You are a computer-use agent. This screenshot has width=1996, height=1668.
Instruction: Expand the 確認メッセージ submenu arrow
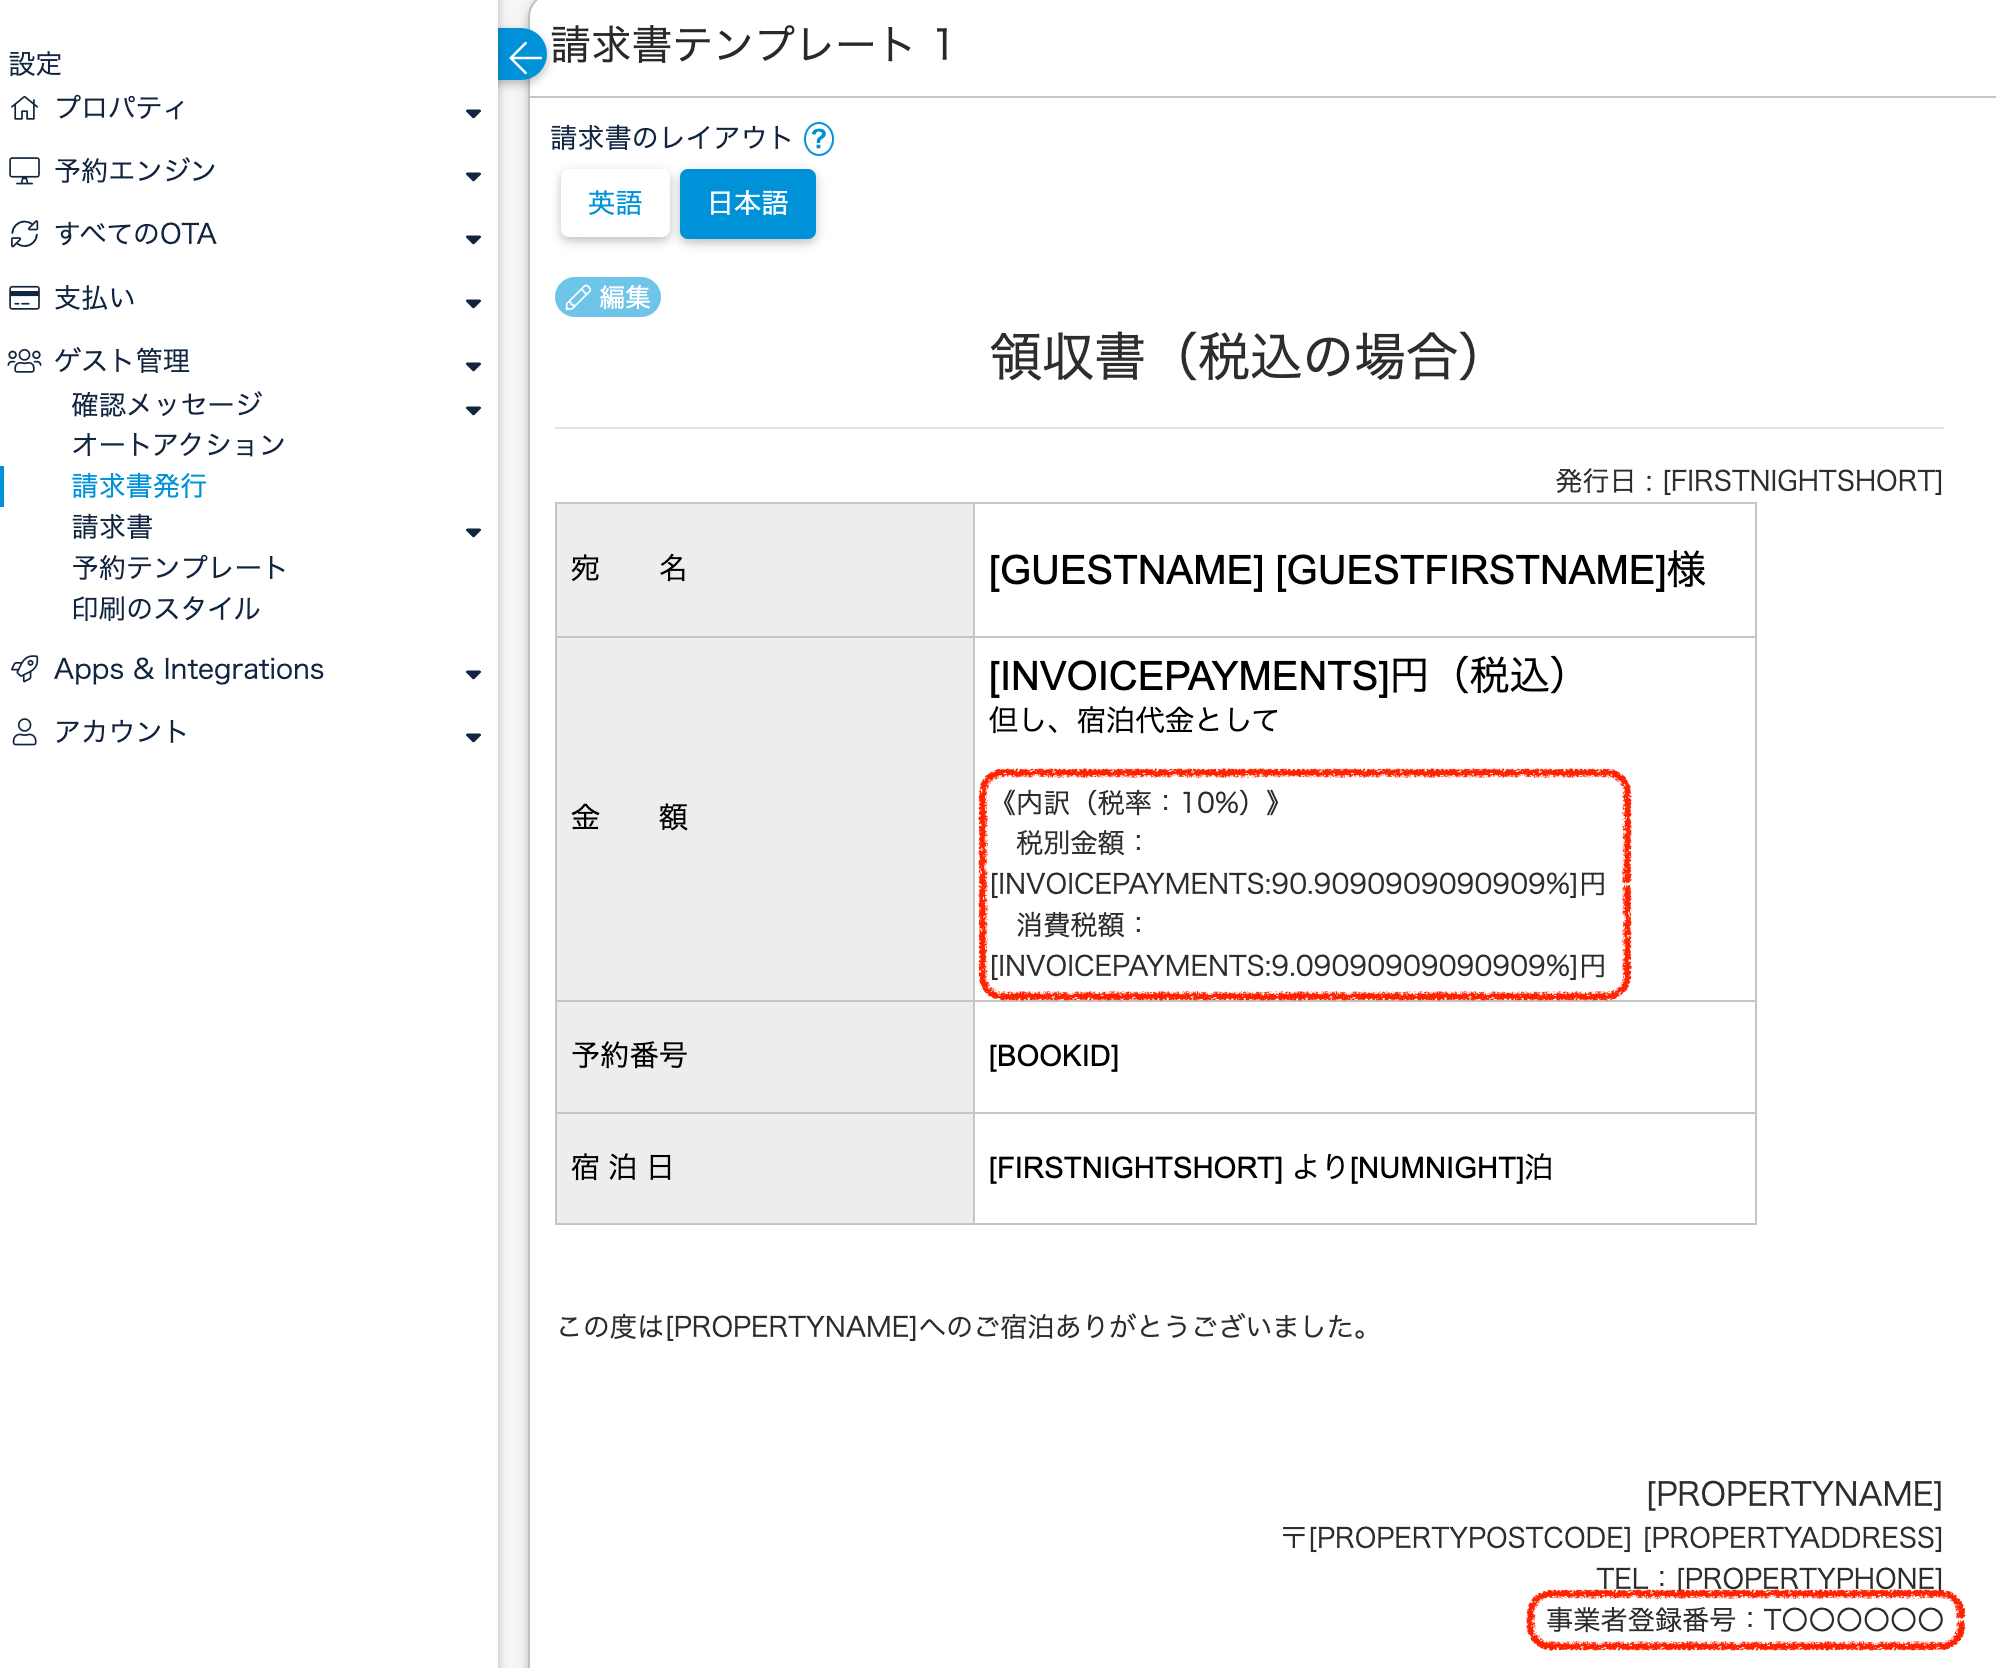473,410
